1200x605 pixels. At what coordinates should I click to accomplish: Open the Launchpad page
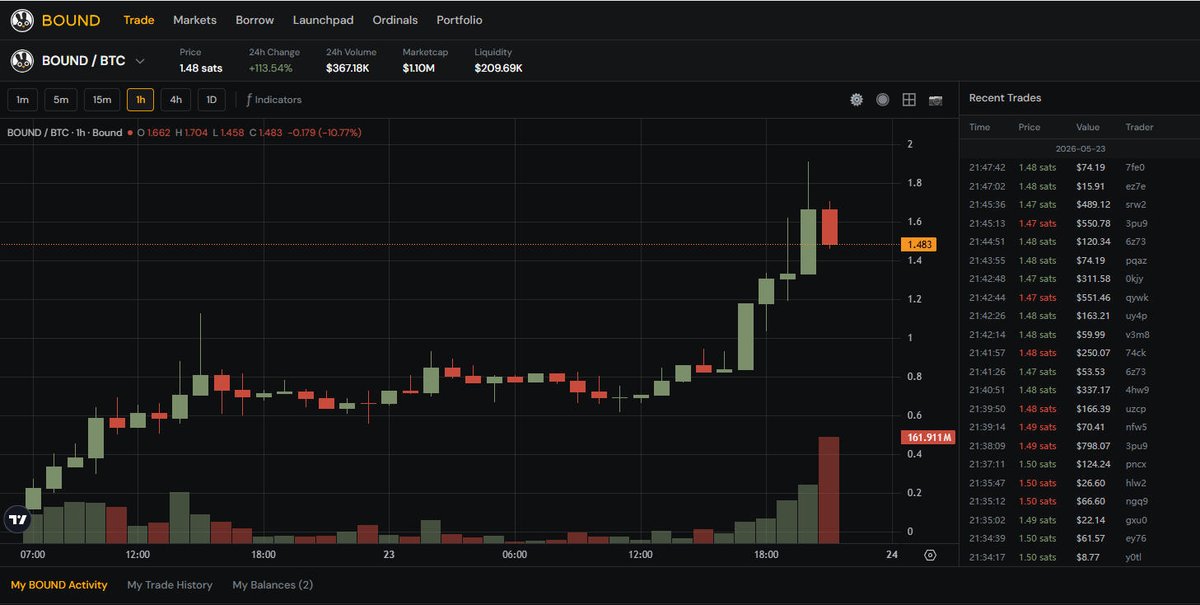pos(323,20)
